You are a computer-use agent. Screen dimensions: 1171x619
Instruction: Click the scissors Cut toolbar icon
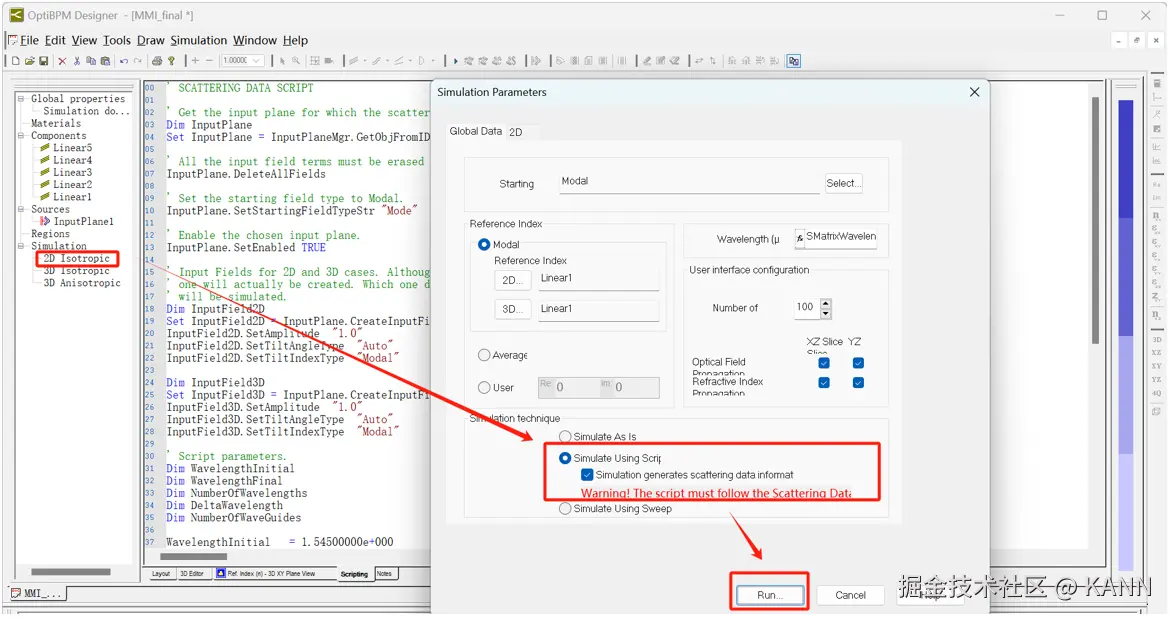[x=76, y=61]
